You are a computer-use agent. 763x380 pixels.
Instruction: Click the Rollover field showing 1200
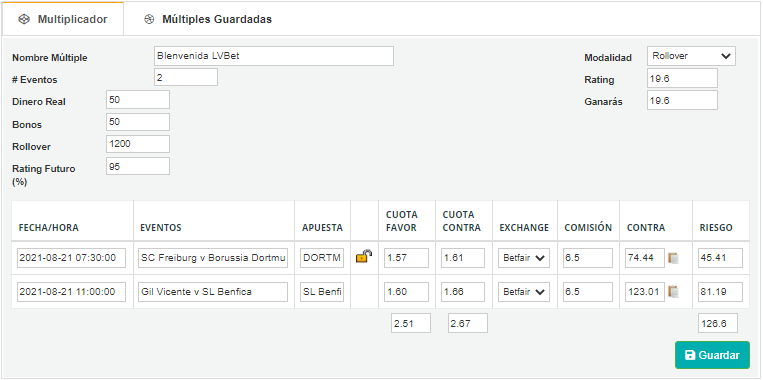(138, 144)
